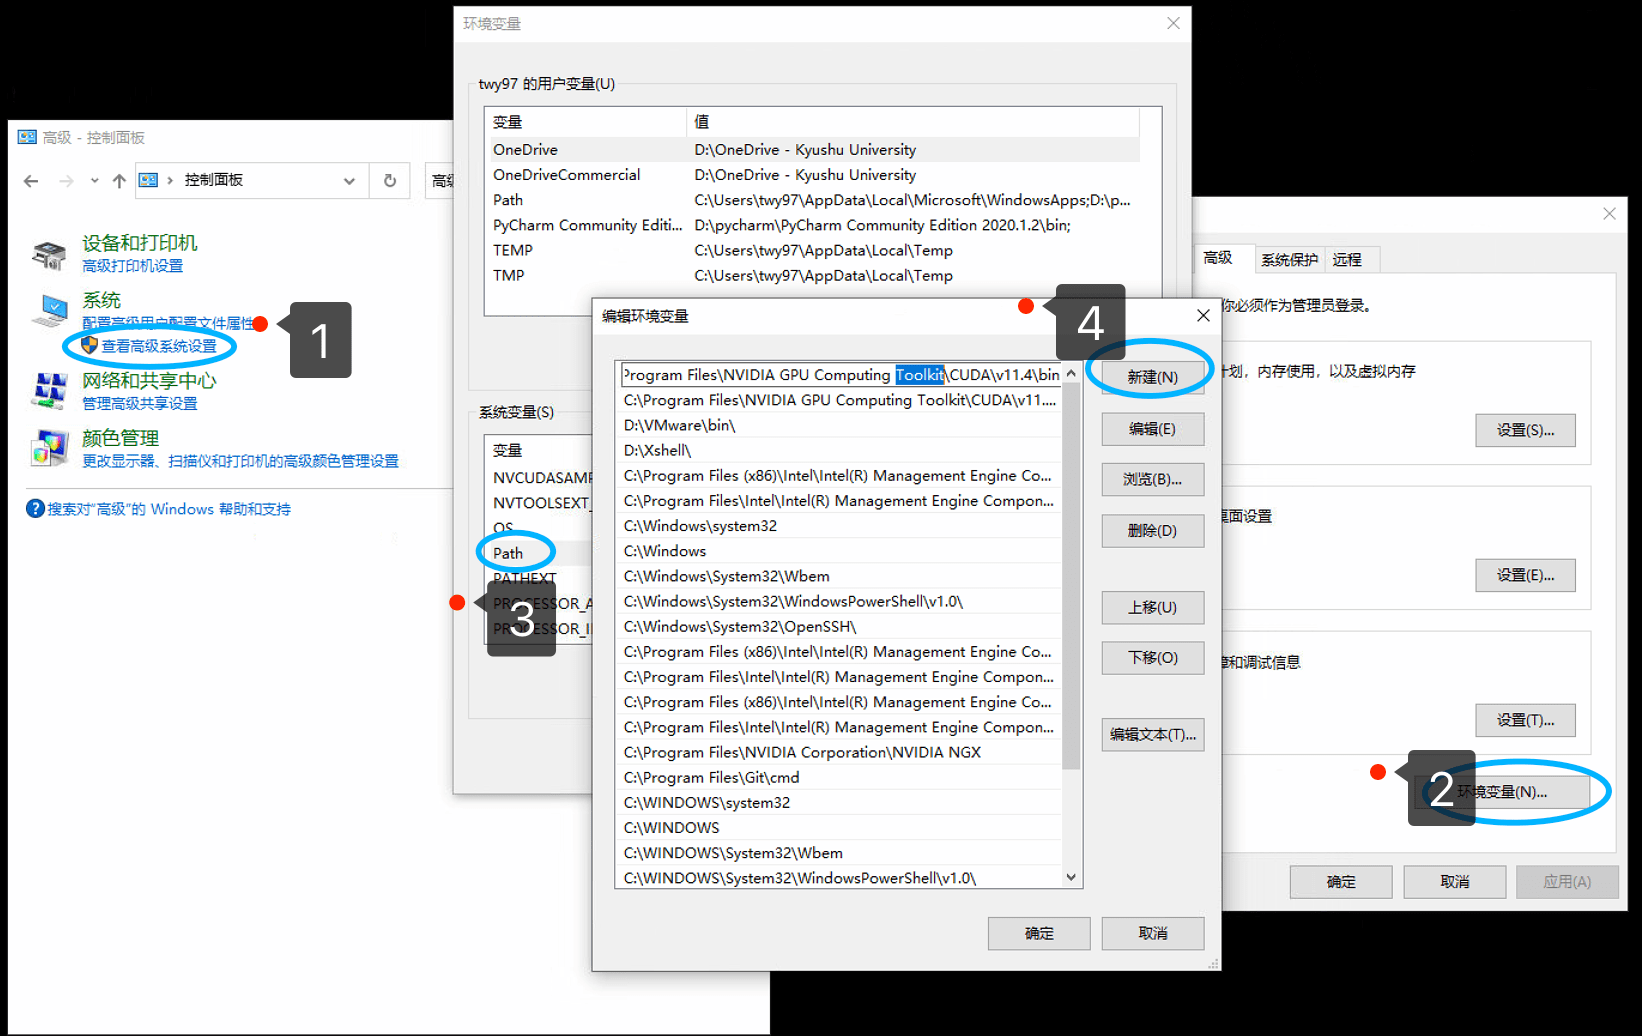The height and width of the screenshot is (1036, 1642).
Task: Open 查看高级系统设置 link
Action: click(159, 346)
